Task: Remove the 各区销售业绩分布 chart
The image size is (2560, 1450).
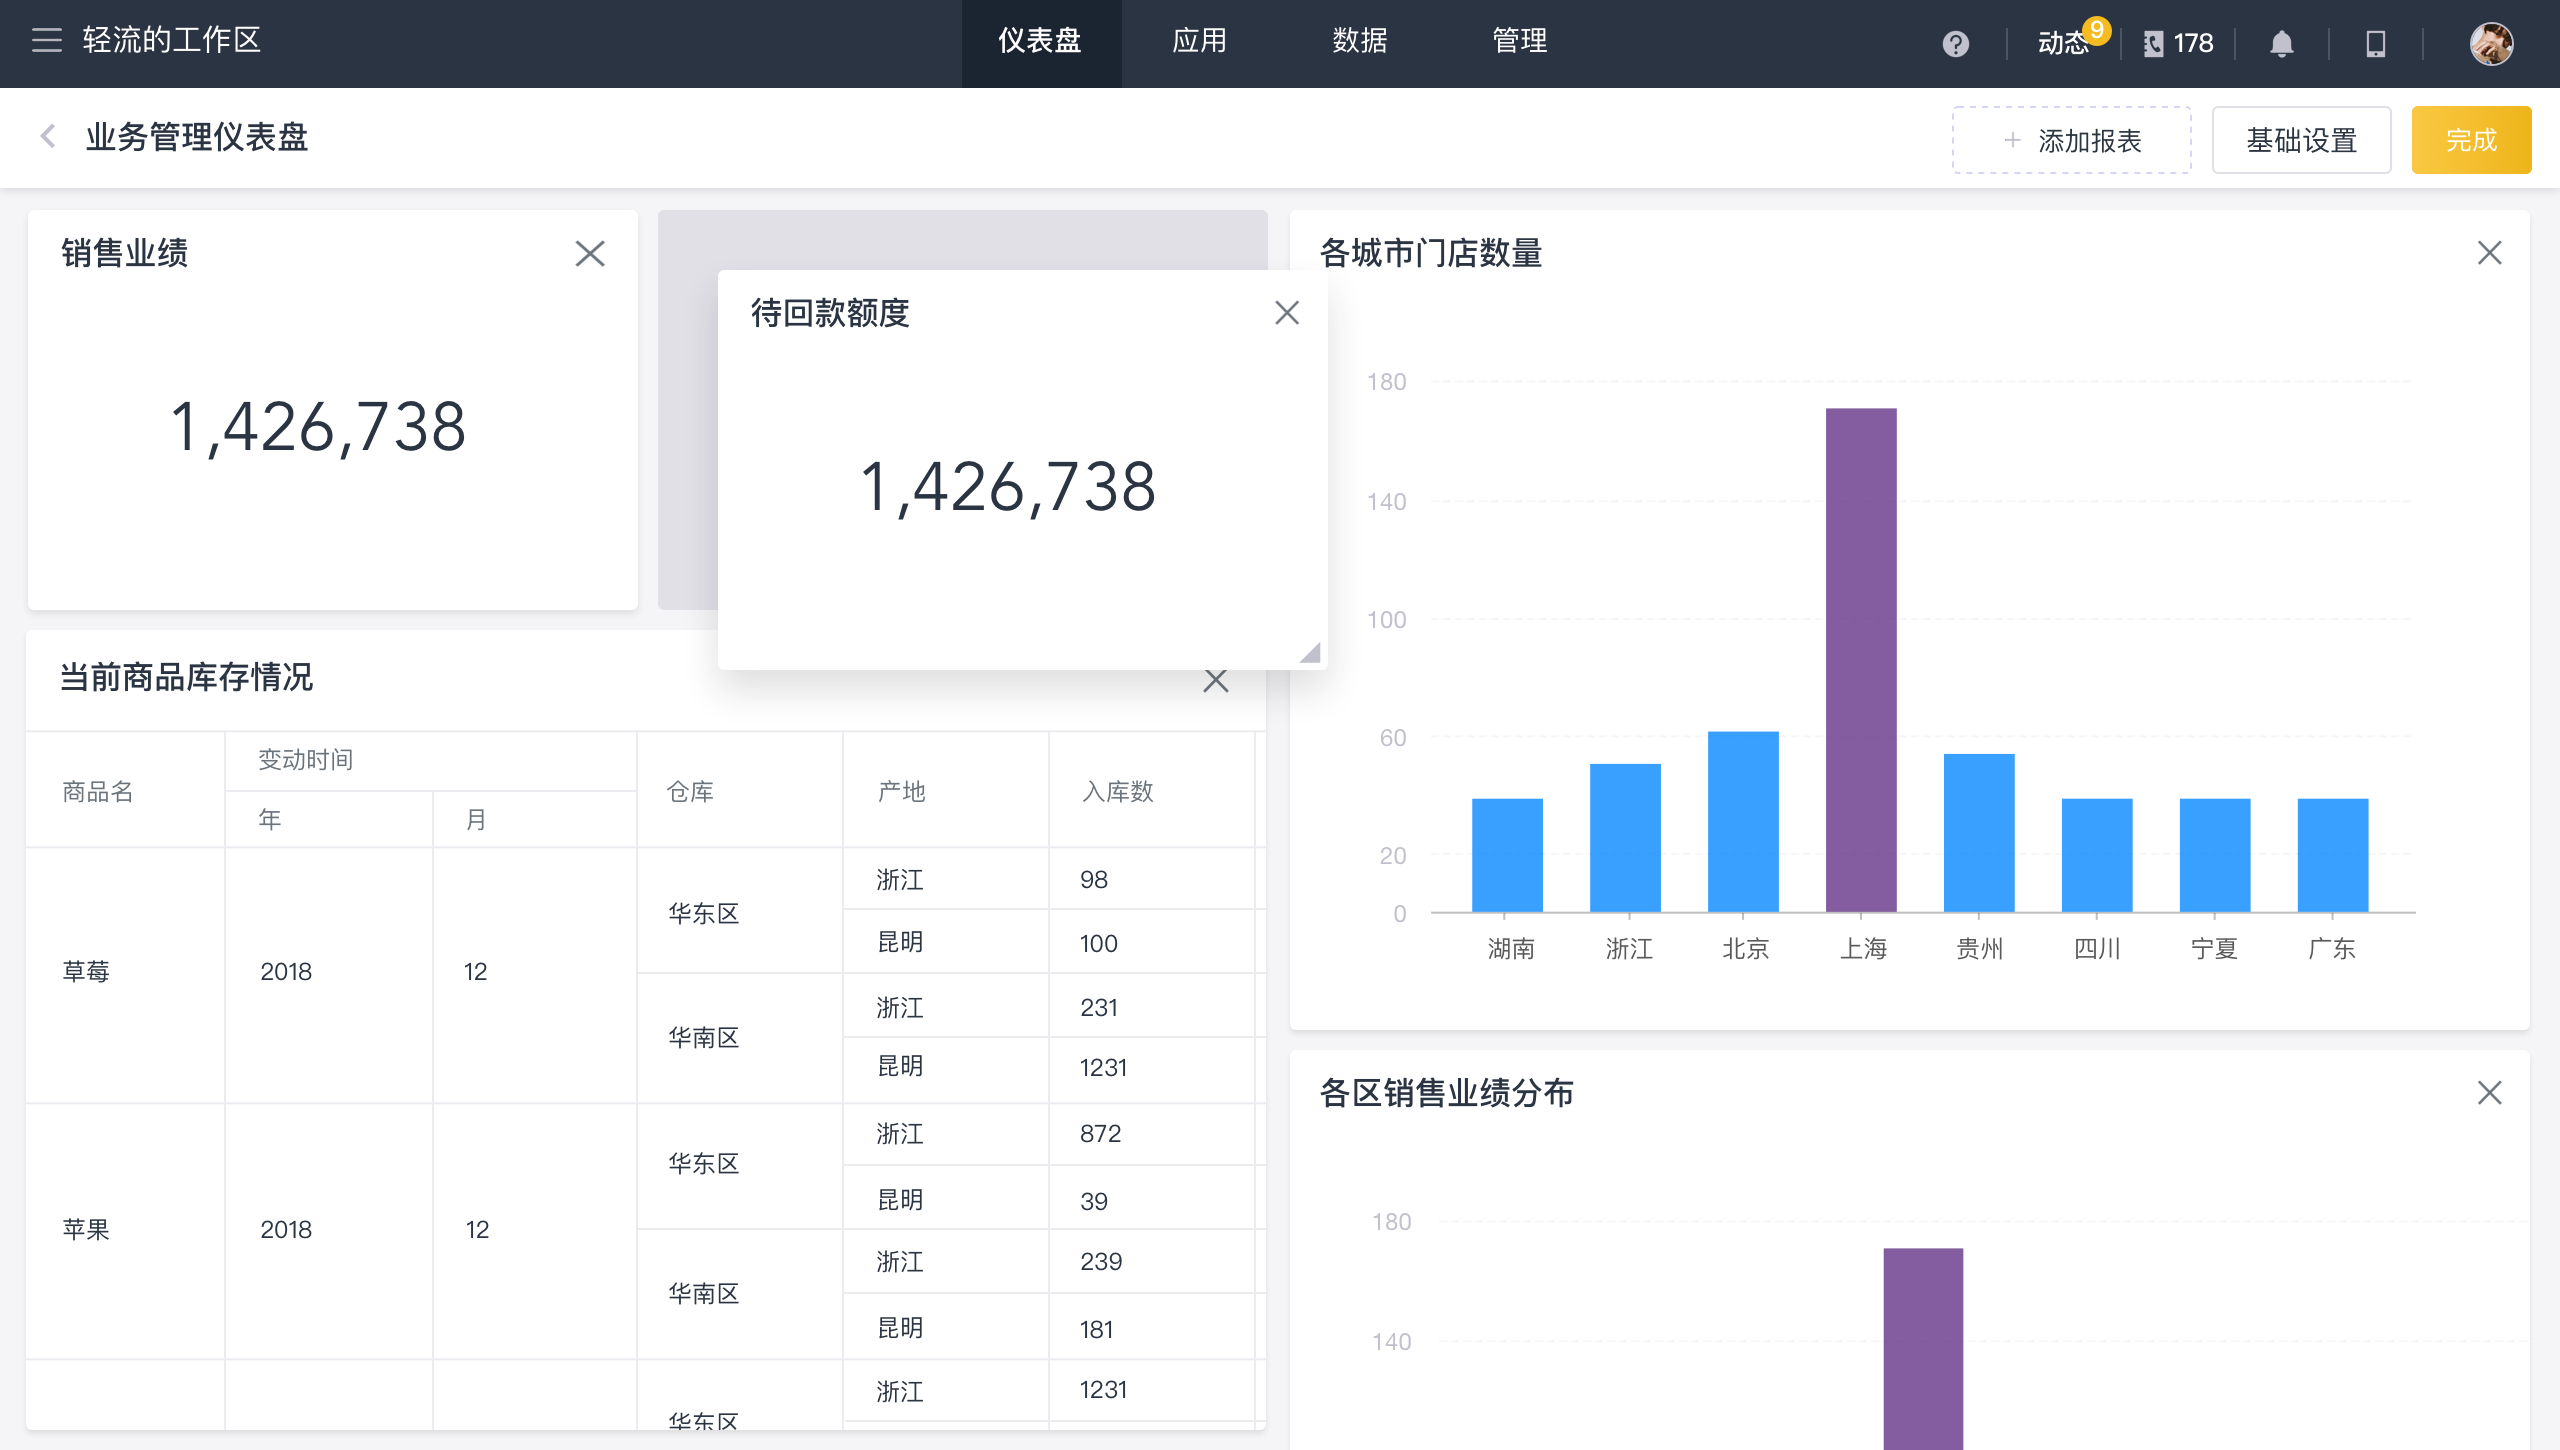Action: [x=2490, y=1093]
